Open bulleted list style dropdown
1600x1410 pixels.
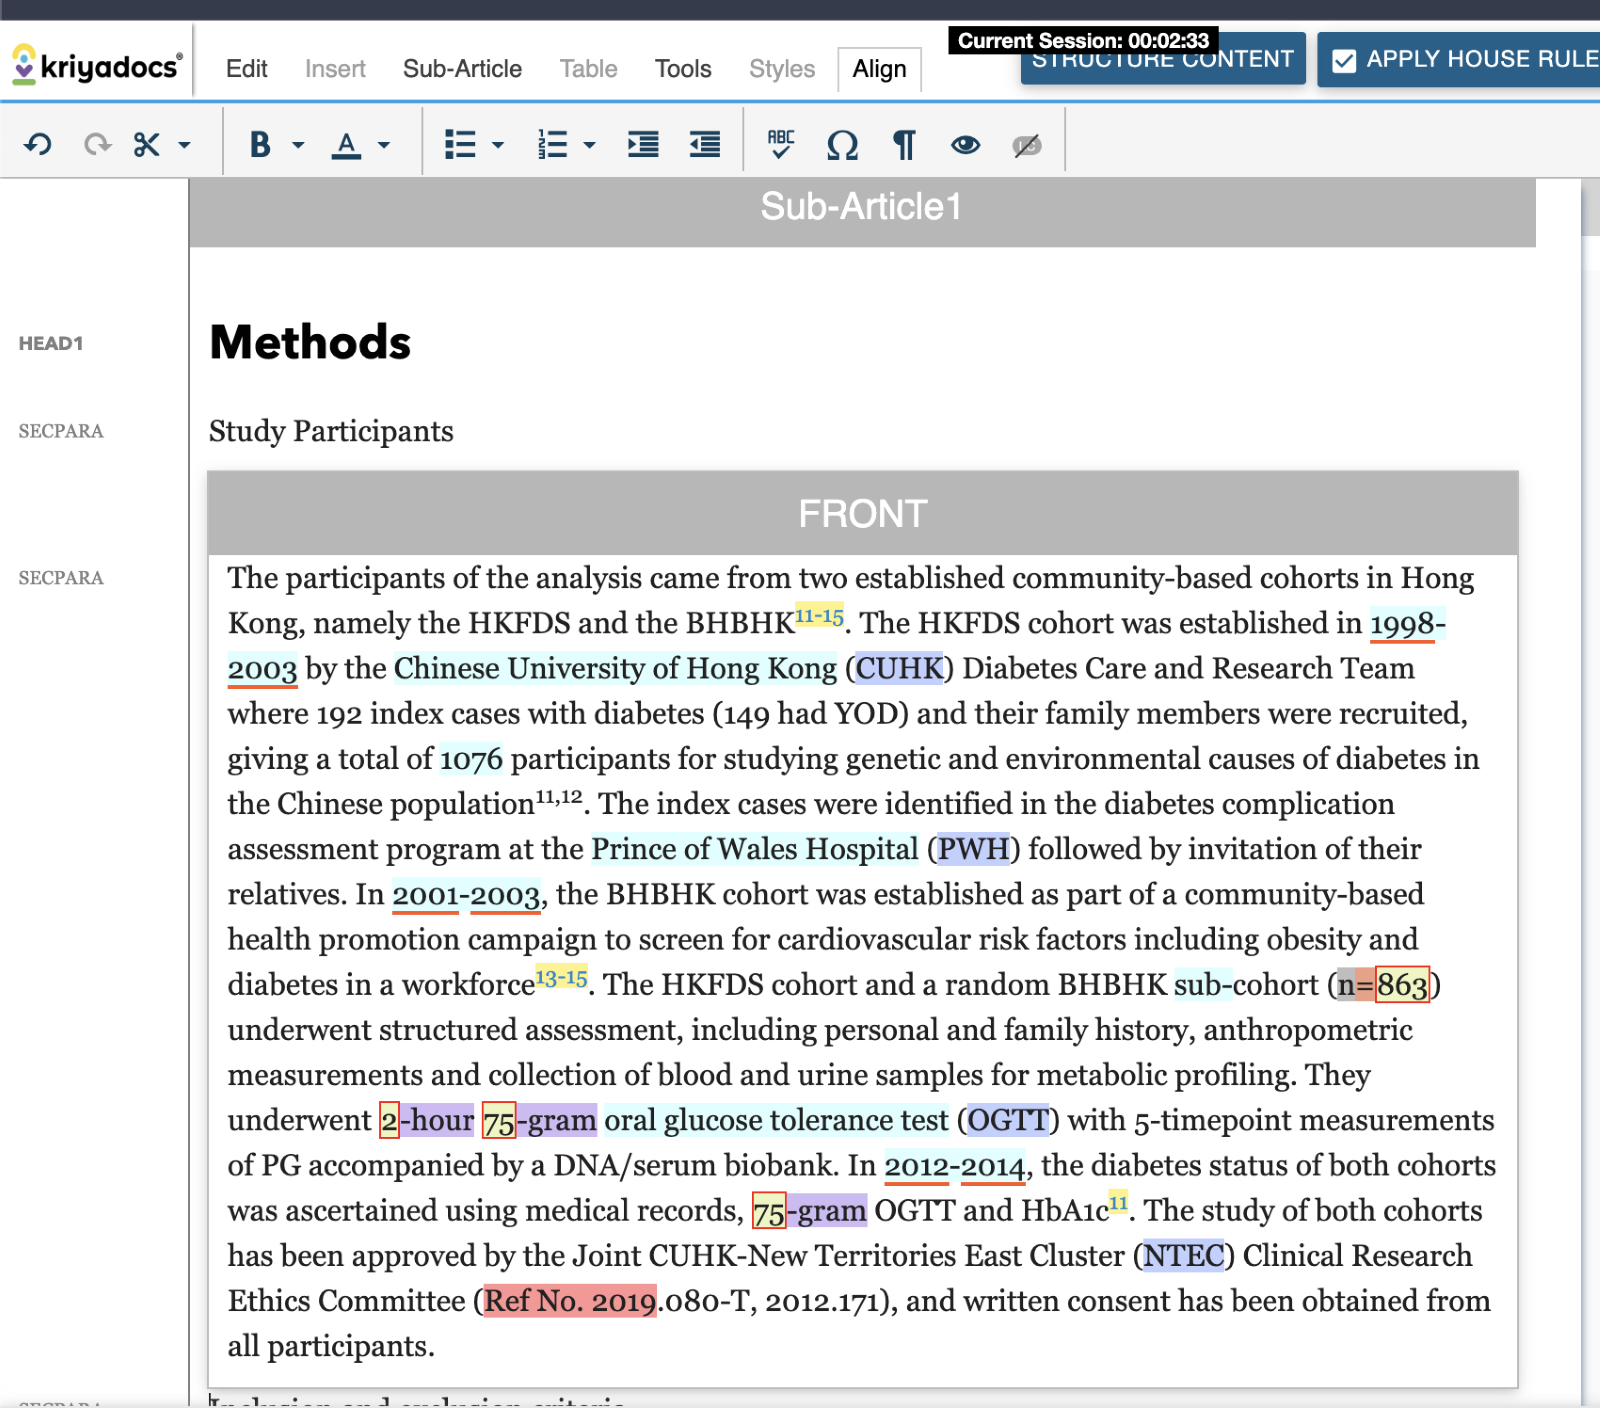(498, 145)
